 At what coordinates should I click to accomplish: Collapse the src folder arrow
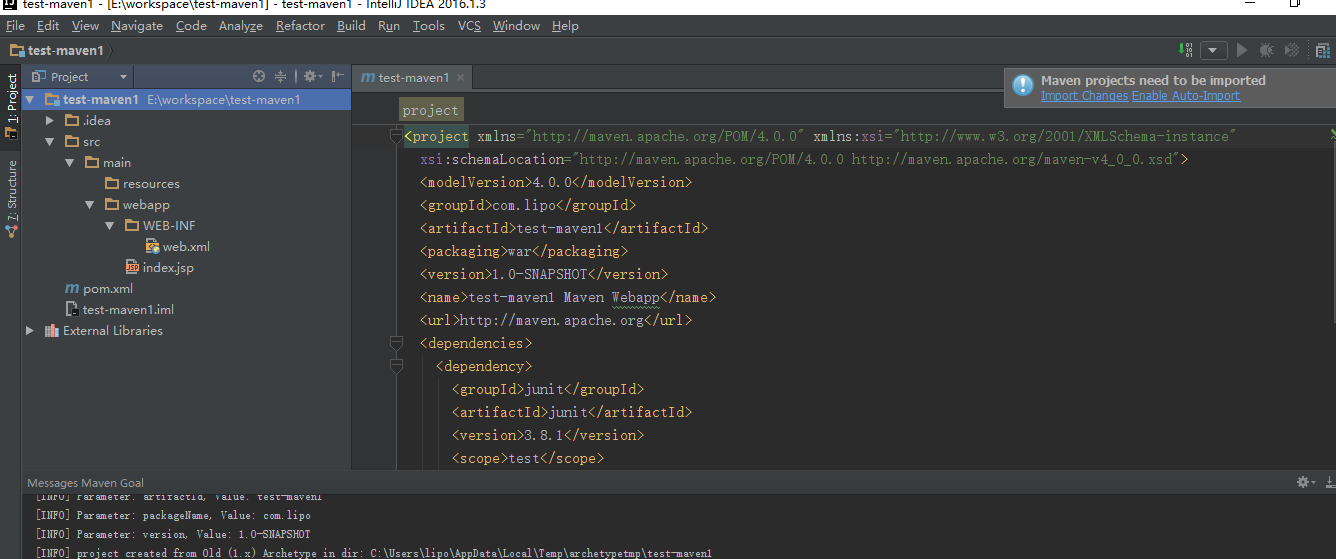50,141
